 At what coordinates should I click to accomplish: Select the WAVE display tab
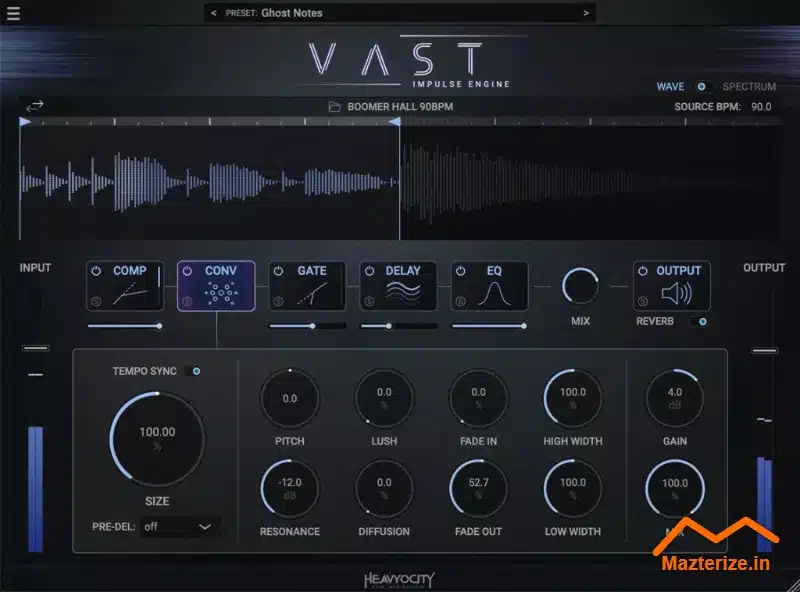[671, 86]
